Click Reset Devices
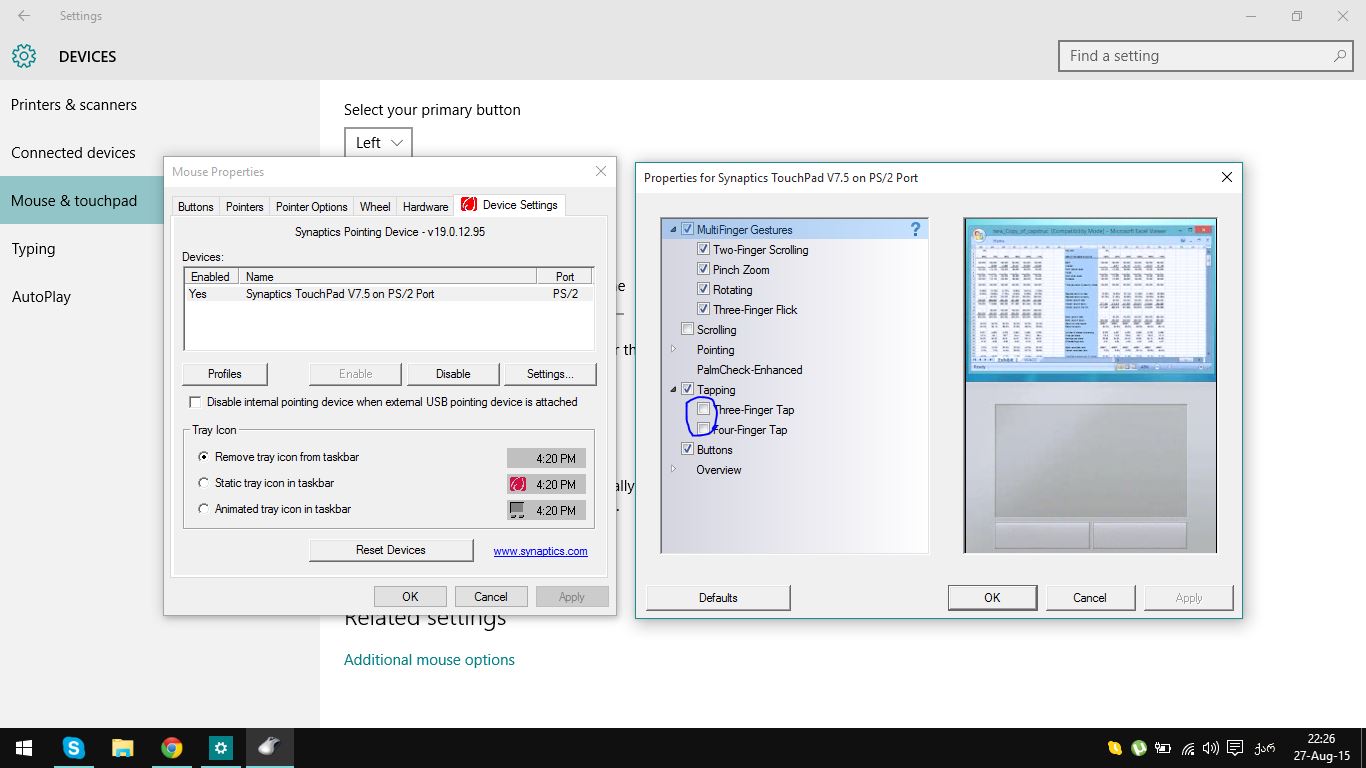 pyautogui.click(x=391, y=550)
